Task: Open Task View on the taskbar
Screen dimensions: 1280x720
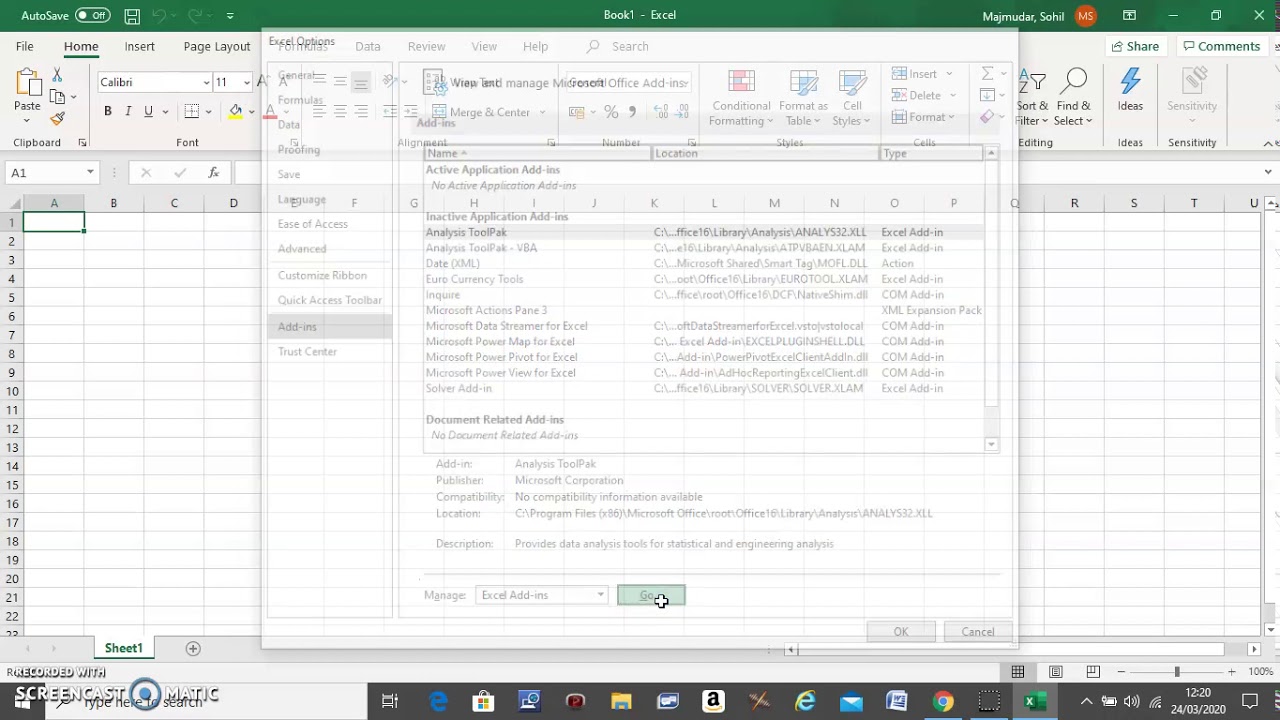Action: click(x=390, y=701)
